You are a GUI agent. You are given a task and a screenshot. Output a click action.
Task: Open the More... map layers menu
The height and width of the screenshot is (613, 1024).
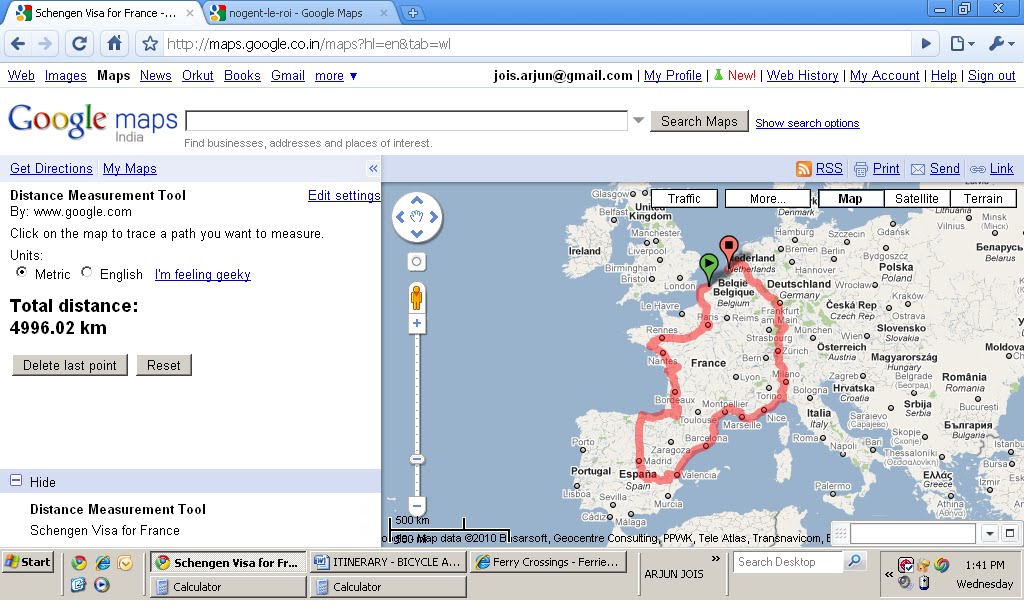point(767,198)
